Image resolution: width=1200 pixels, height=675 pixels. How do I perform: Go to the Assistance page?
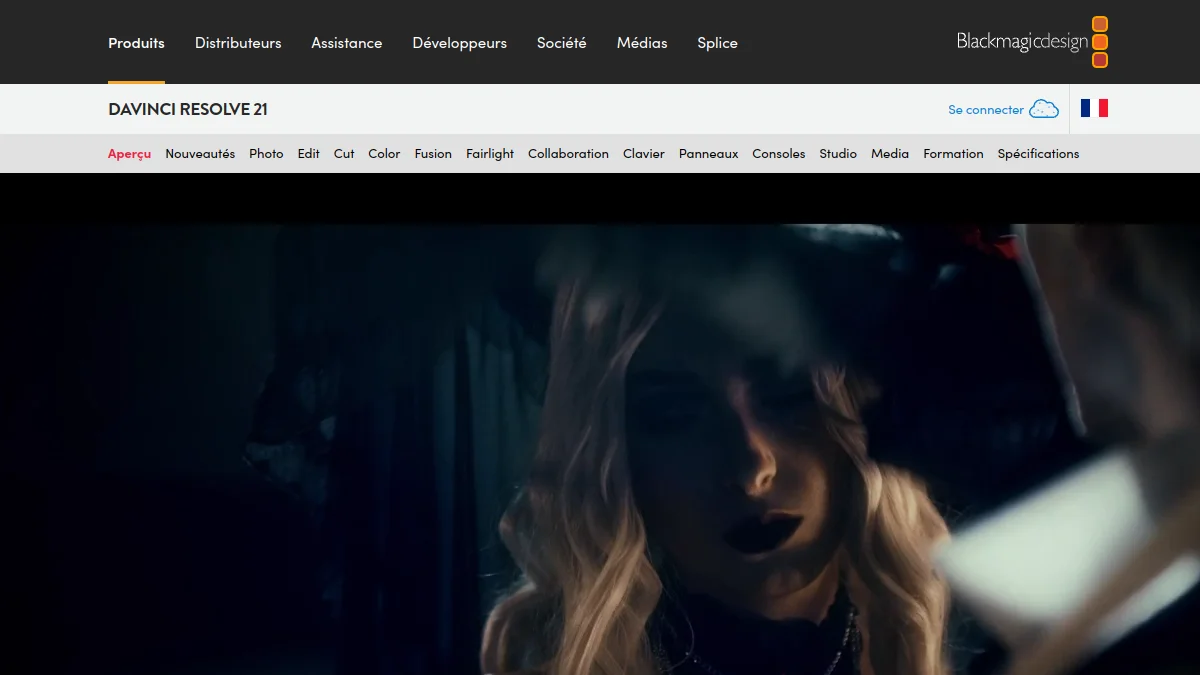(347, 43)
